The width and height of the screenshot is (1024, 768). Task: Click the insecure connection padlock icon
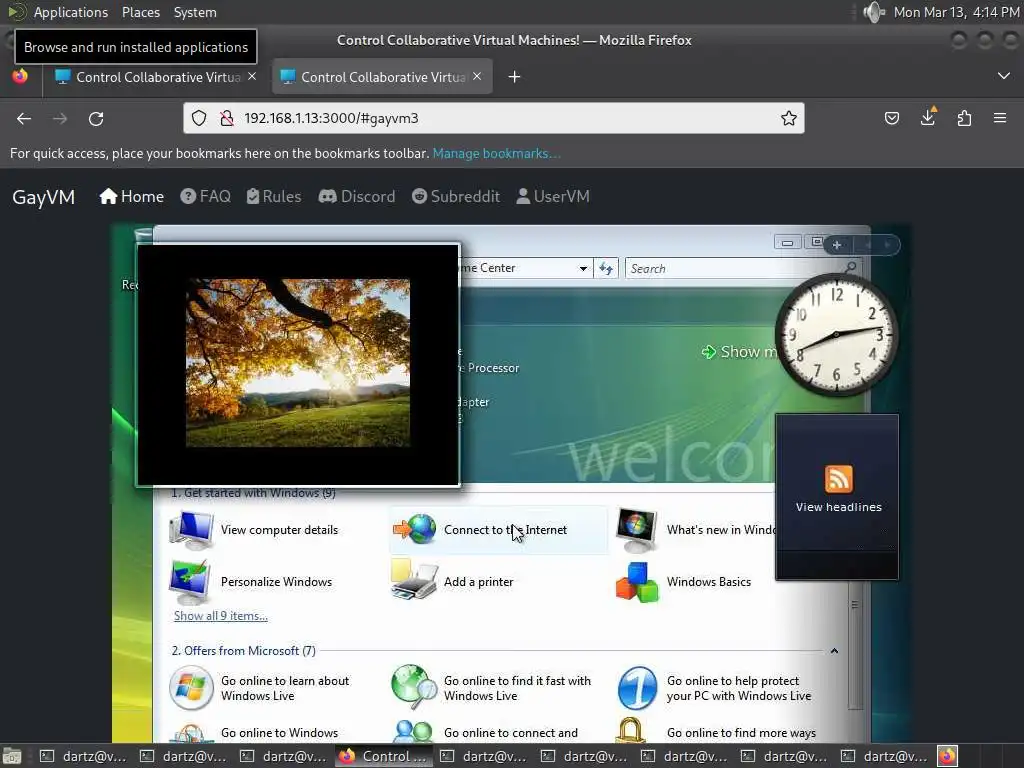pyautogui.click(x=227, y=118)
